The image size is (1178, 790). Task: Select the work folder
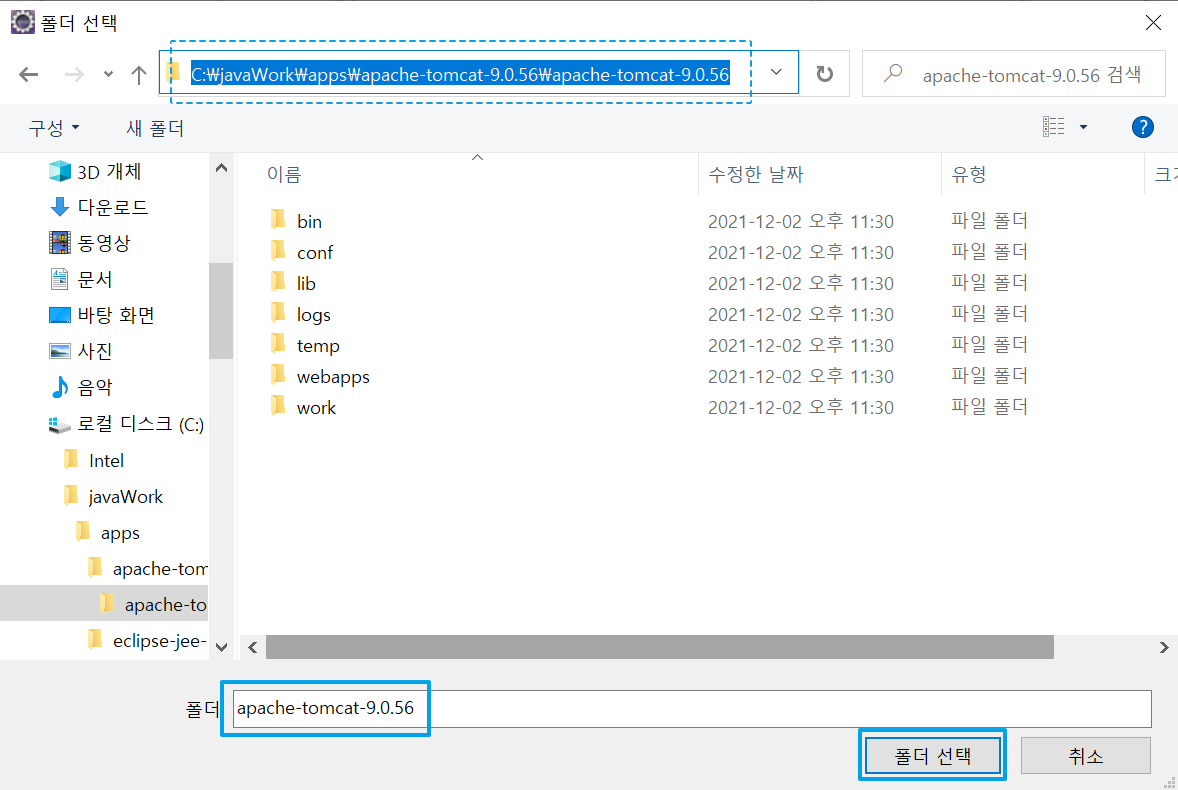pyautogui.click(x=316, y=408)
